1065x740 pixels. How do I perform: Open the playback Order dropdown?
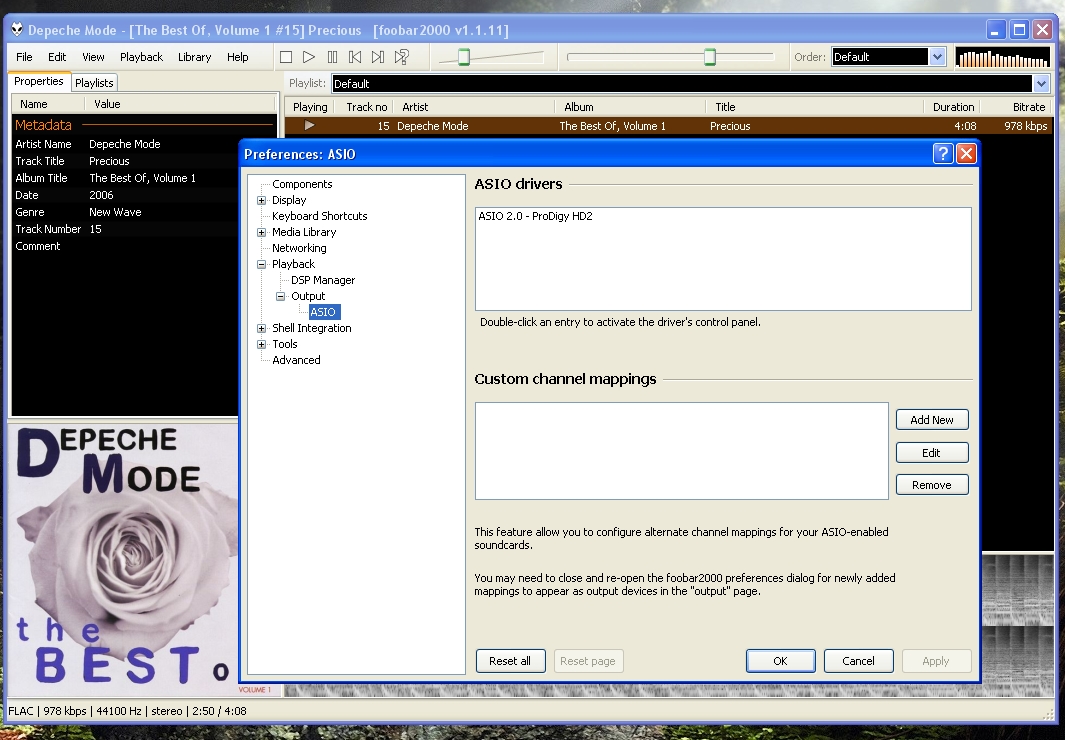937,57
